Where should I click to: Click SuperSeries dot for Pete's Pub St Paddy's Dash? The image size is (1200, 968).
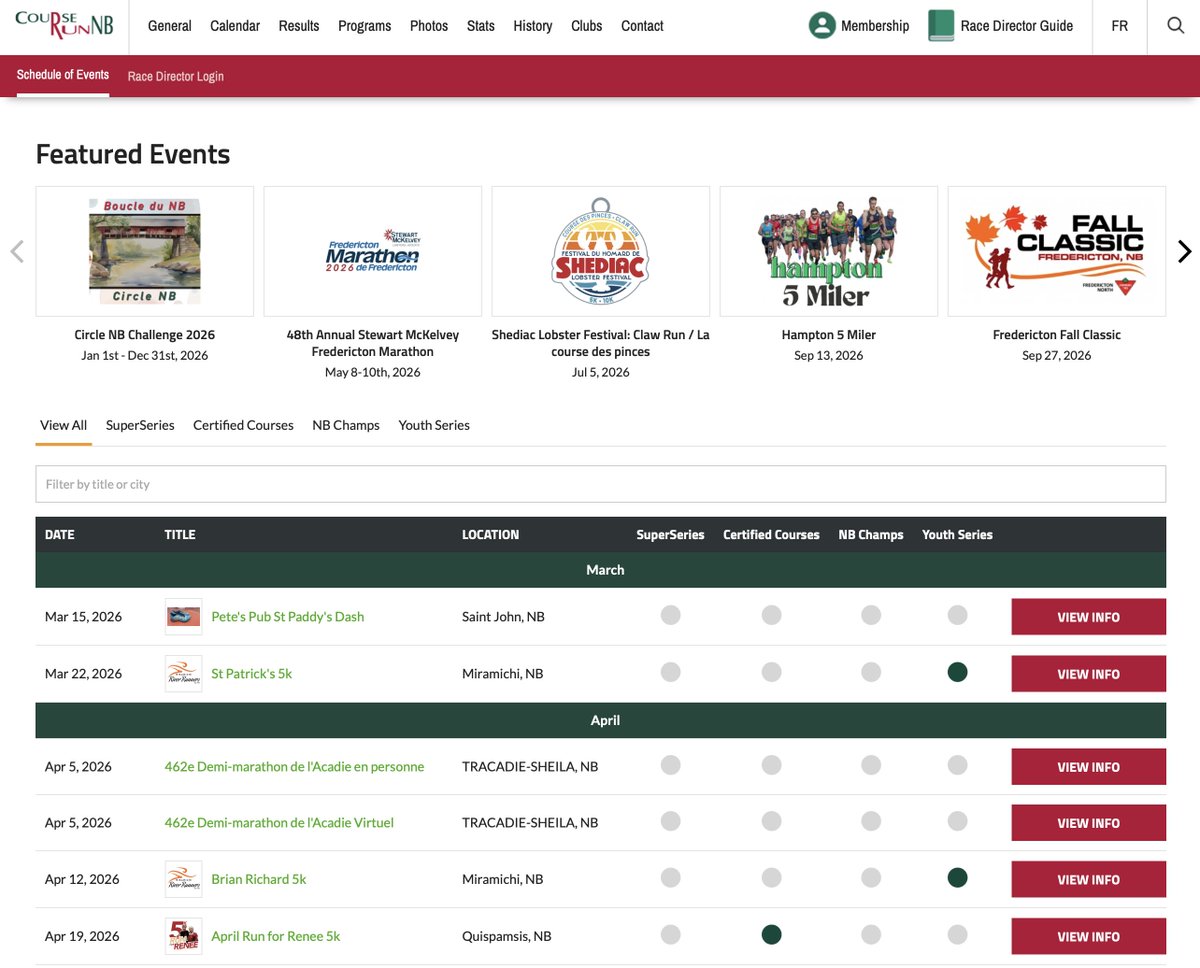click(x=670, y=615)
